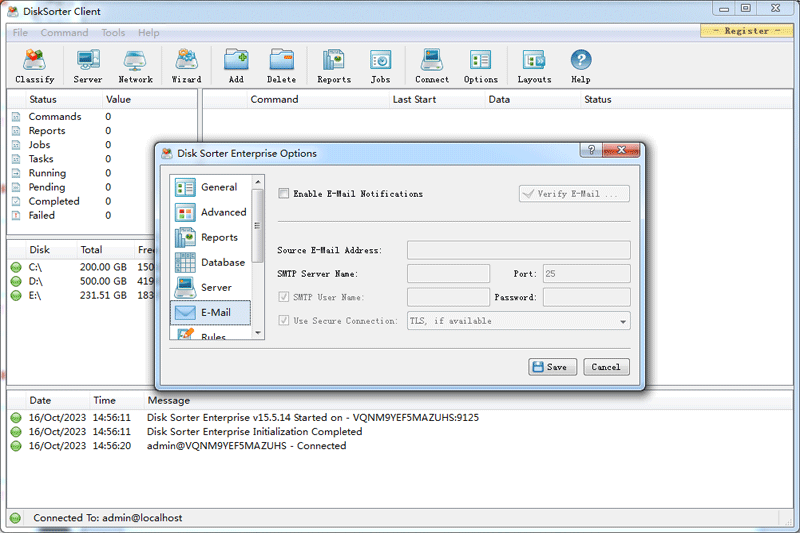Click 'admin@VQNM9YEF5MAZUHS - Connected' log entry
This screenshot has height=533, width=800.
point(246,446)
